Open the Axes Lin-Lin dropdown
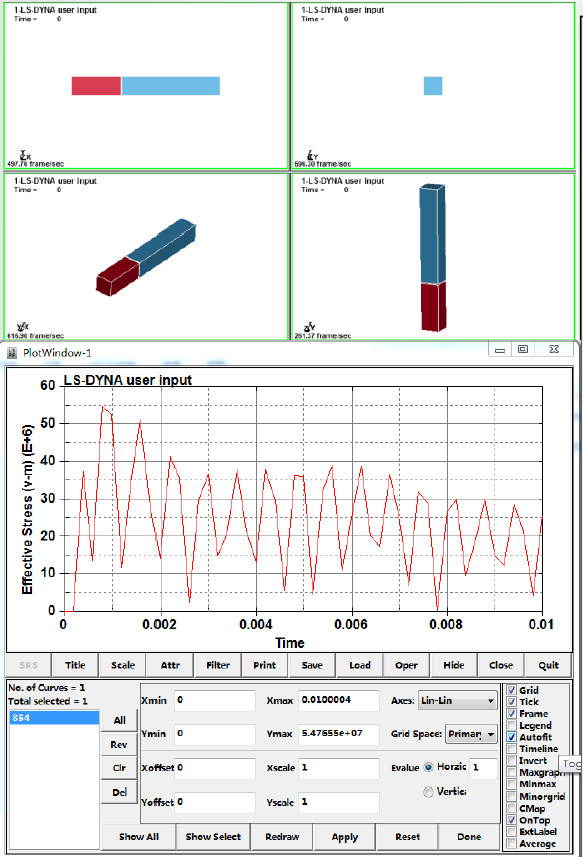This screenshot has height=857, width=583. pyautogui.click(x=458, y=701)
